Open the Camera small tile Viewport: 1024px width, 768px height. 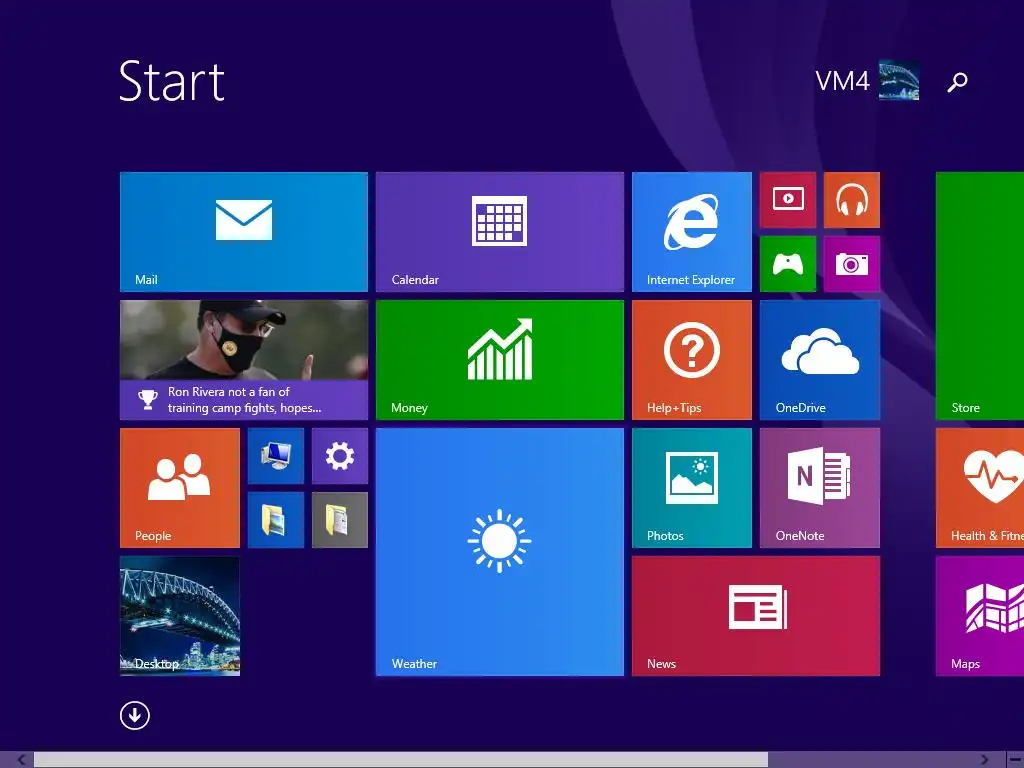point(852,264)
